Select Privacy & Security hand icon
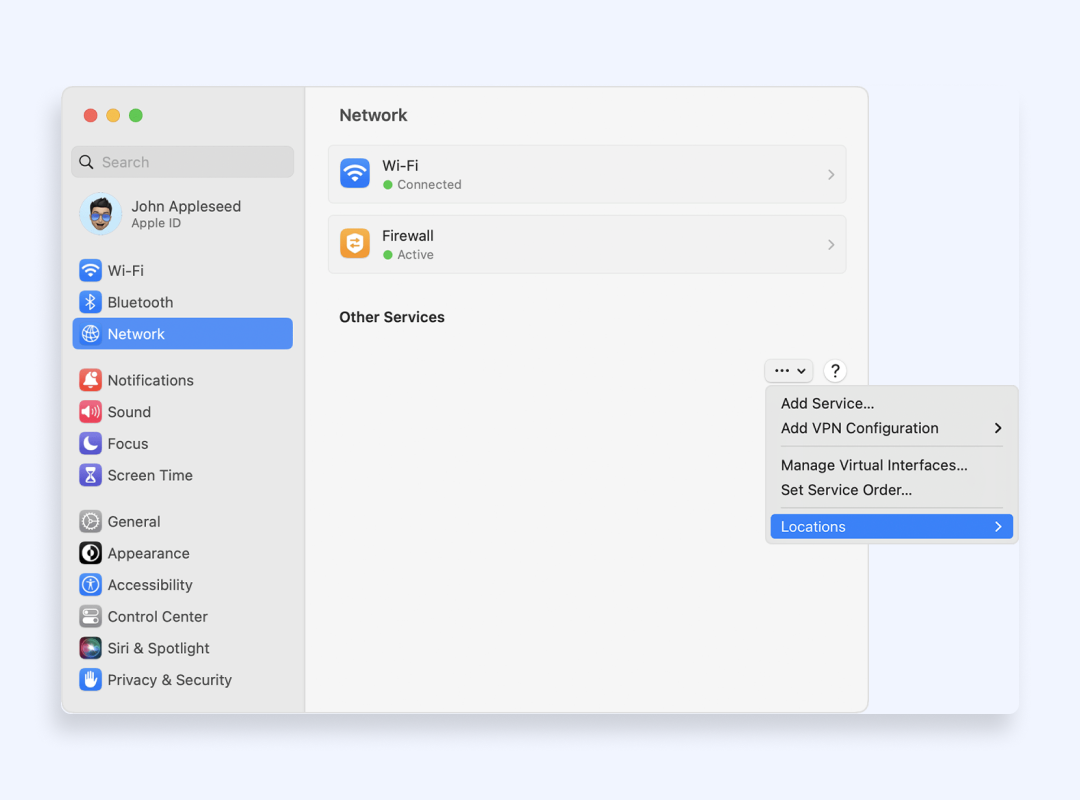This screenshot has width=1080, height=800. [x=91, y=680]
